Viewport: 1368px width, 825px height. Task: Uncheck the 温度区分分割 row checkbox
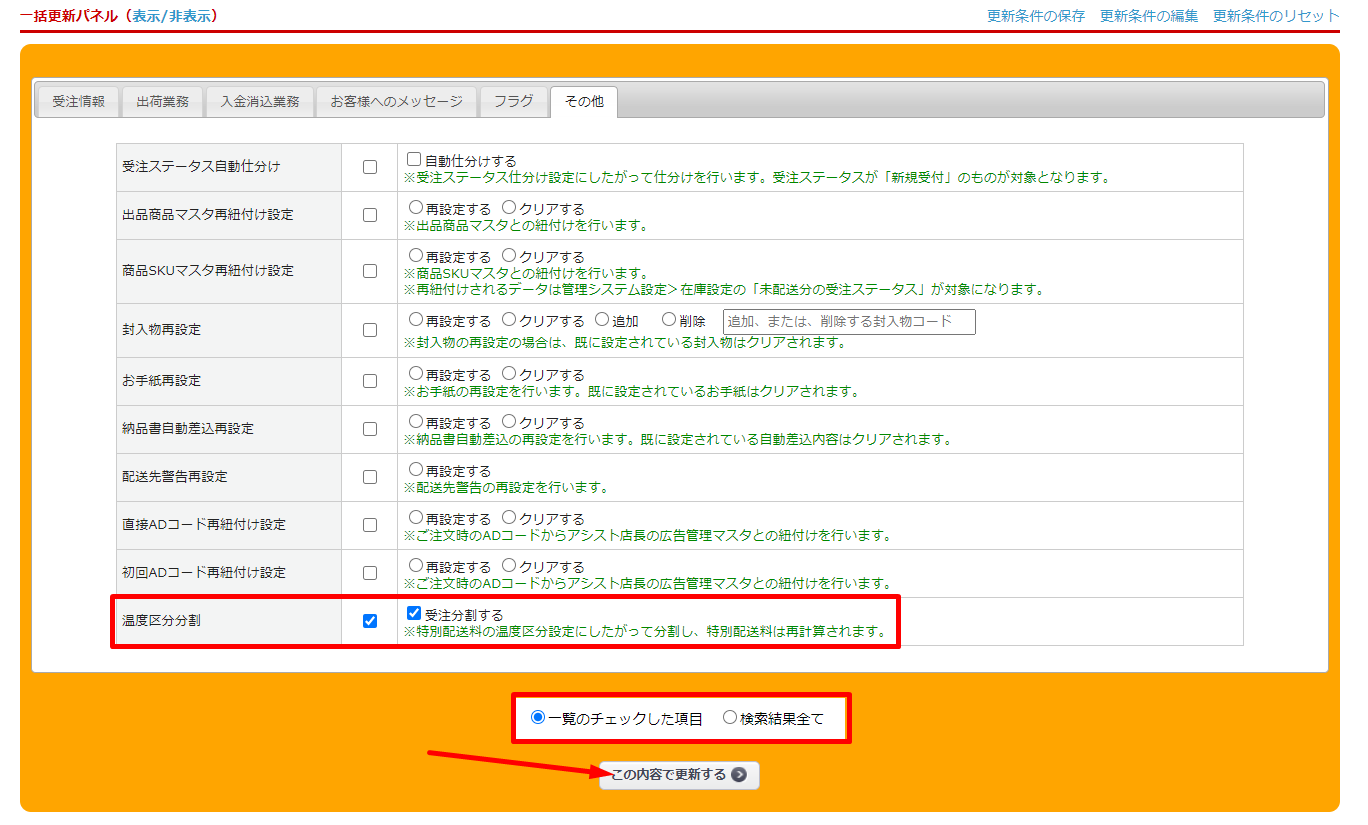tap(370, 621)
